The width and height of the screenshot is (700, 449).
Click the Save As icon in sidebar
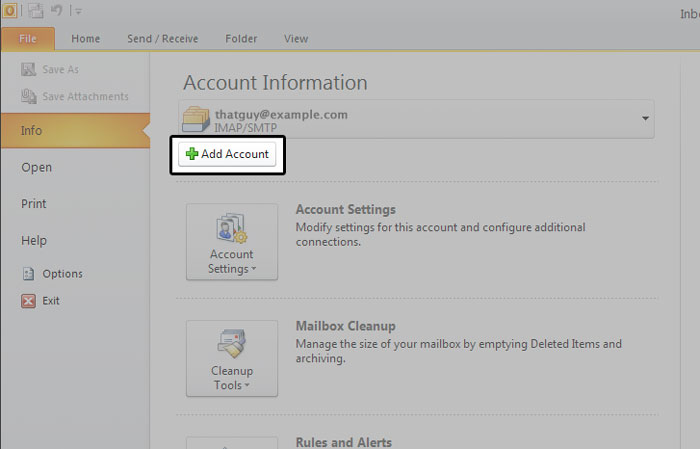coord(29,70)
